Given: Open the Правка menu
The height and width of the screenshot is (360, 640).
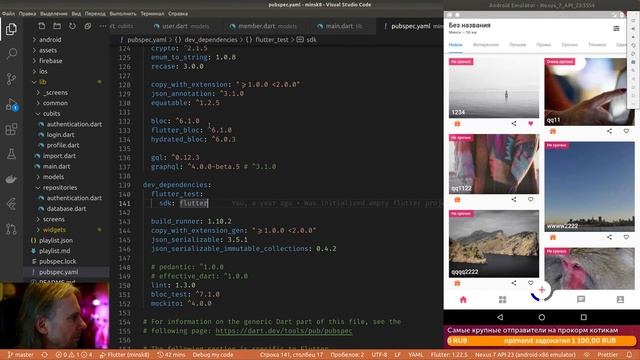Looking at the screenshot, I should coord(27,13).
